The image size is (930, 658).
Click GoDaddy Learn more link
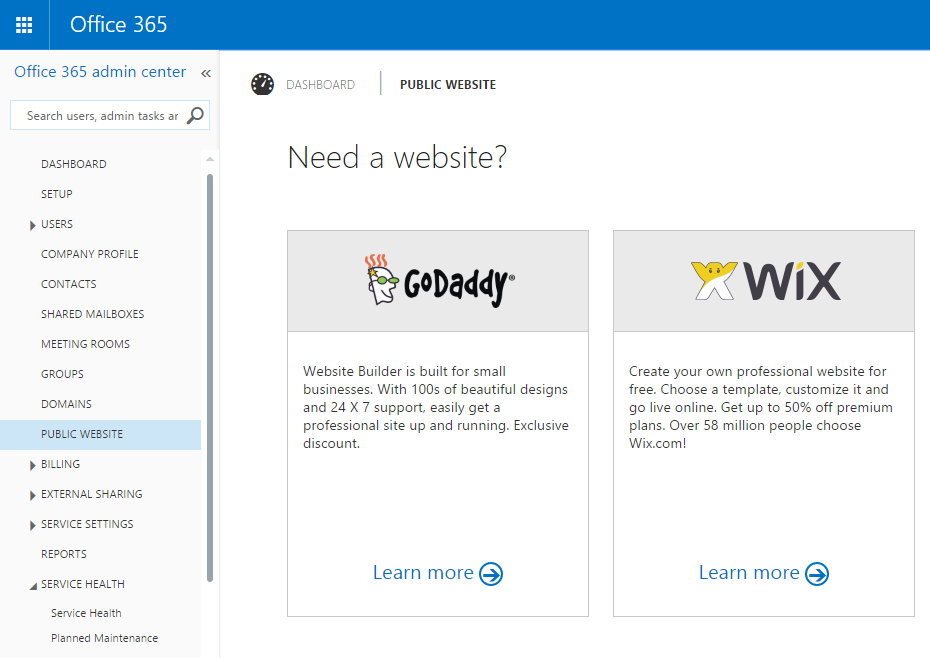coord(423,573)
